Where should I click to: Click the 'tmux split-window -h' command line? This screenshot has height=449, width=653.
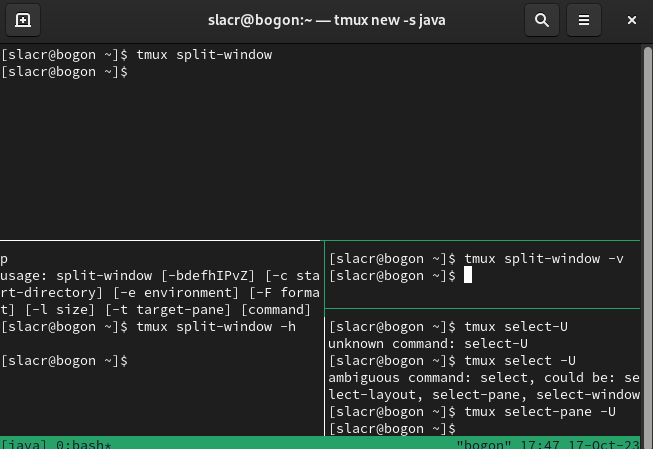pos(216,326)
